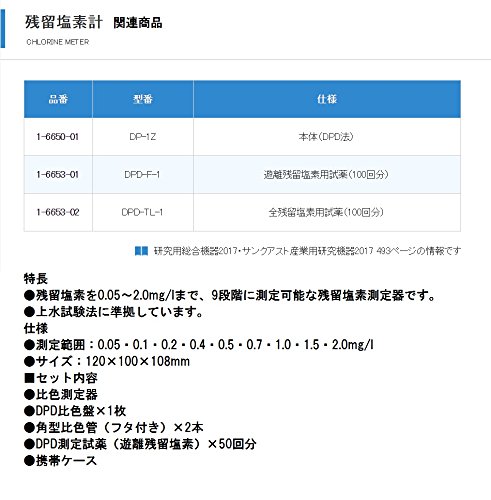This screenshot has width=491, height=500.
Task: Click the 全残留塩素用試薬 specification cell
Action: [x=327, y=212]
